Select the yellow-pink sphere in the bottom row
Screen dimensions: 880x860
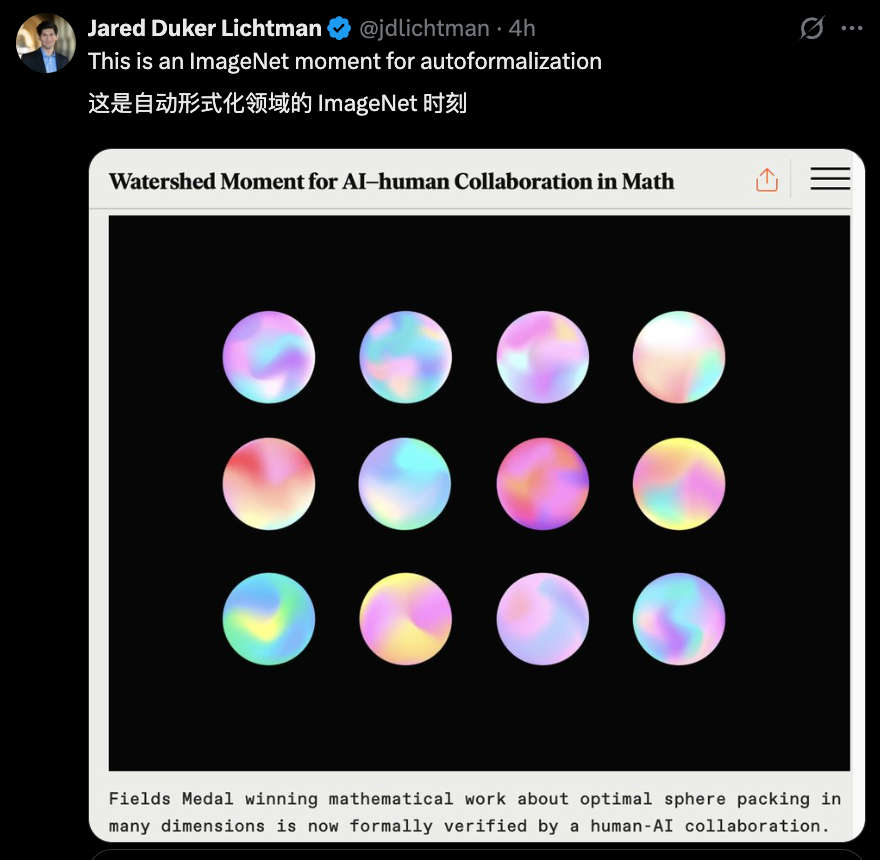click(x=406, y=619)
